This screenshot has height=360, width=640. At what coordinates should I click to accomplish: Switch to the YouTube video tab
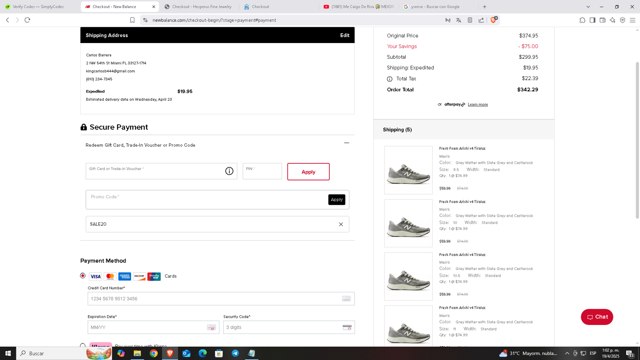tap(358, 7)
